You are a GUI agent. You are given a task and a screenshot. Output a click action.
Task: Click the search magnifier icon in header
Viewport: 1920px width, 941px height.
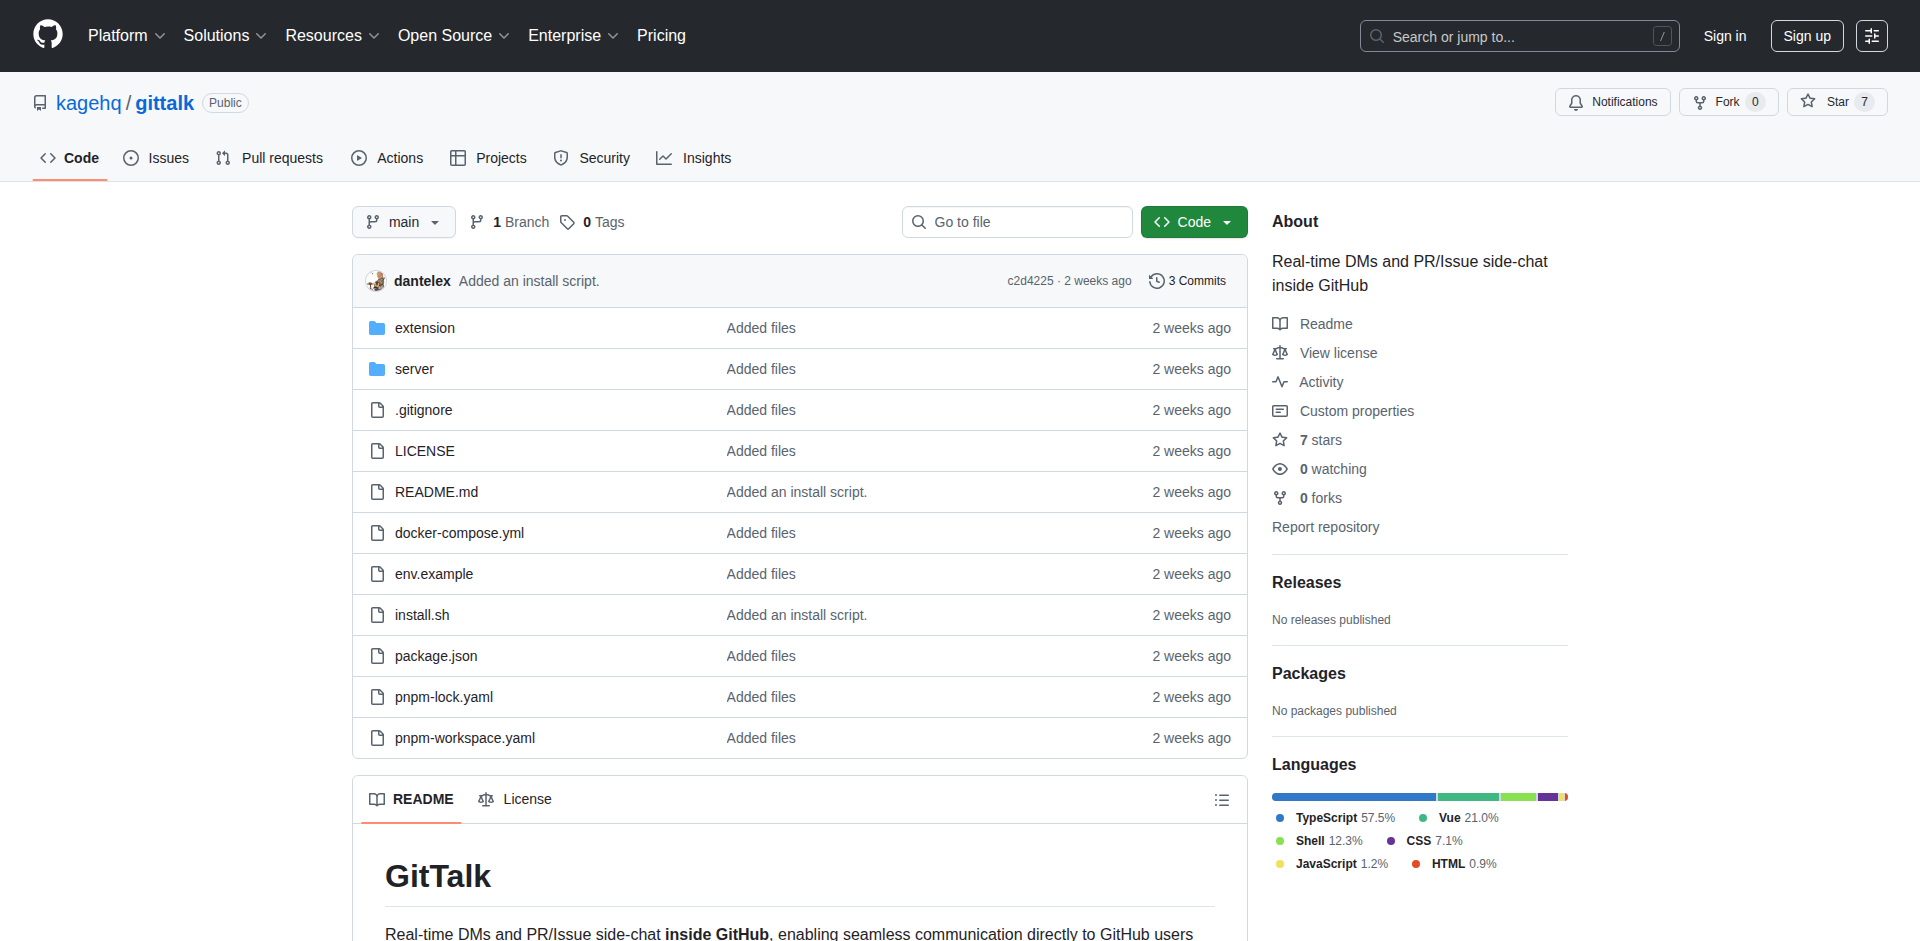click(1377, 36)
